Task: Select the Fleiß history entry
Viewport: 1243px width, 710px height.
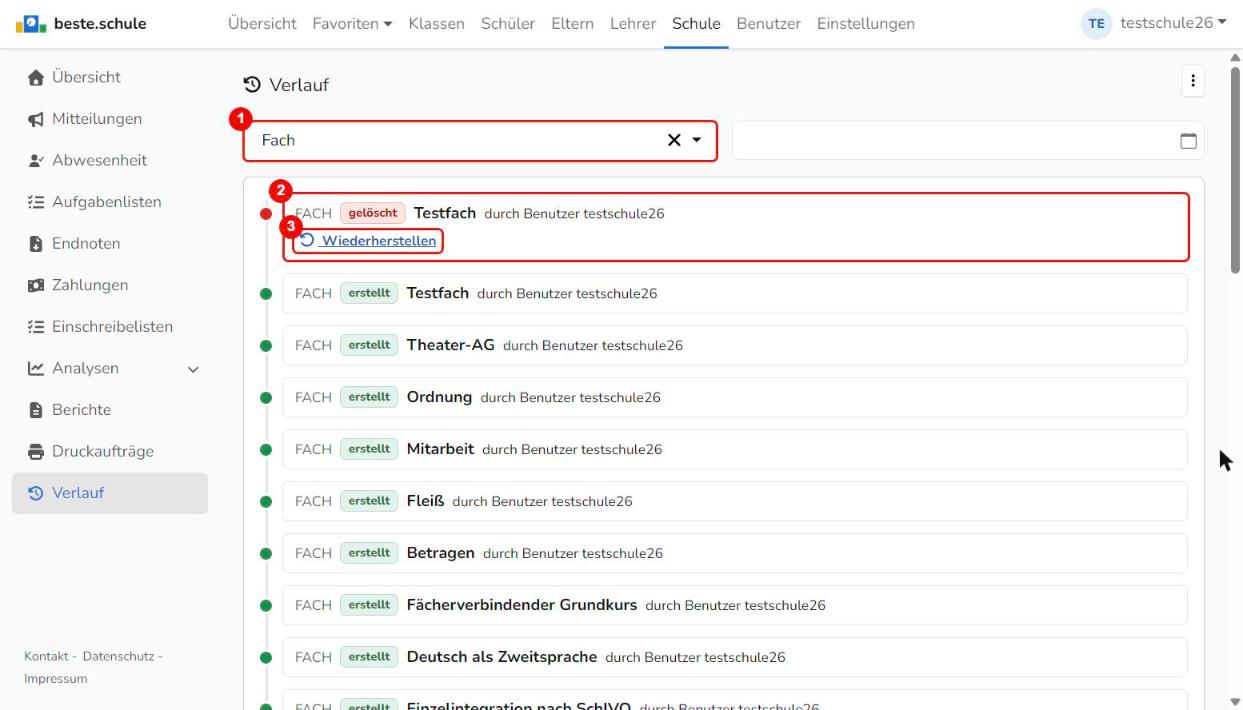Action: (735, 502)
